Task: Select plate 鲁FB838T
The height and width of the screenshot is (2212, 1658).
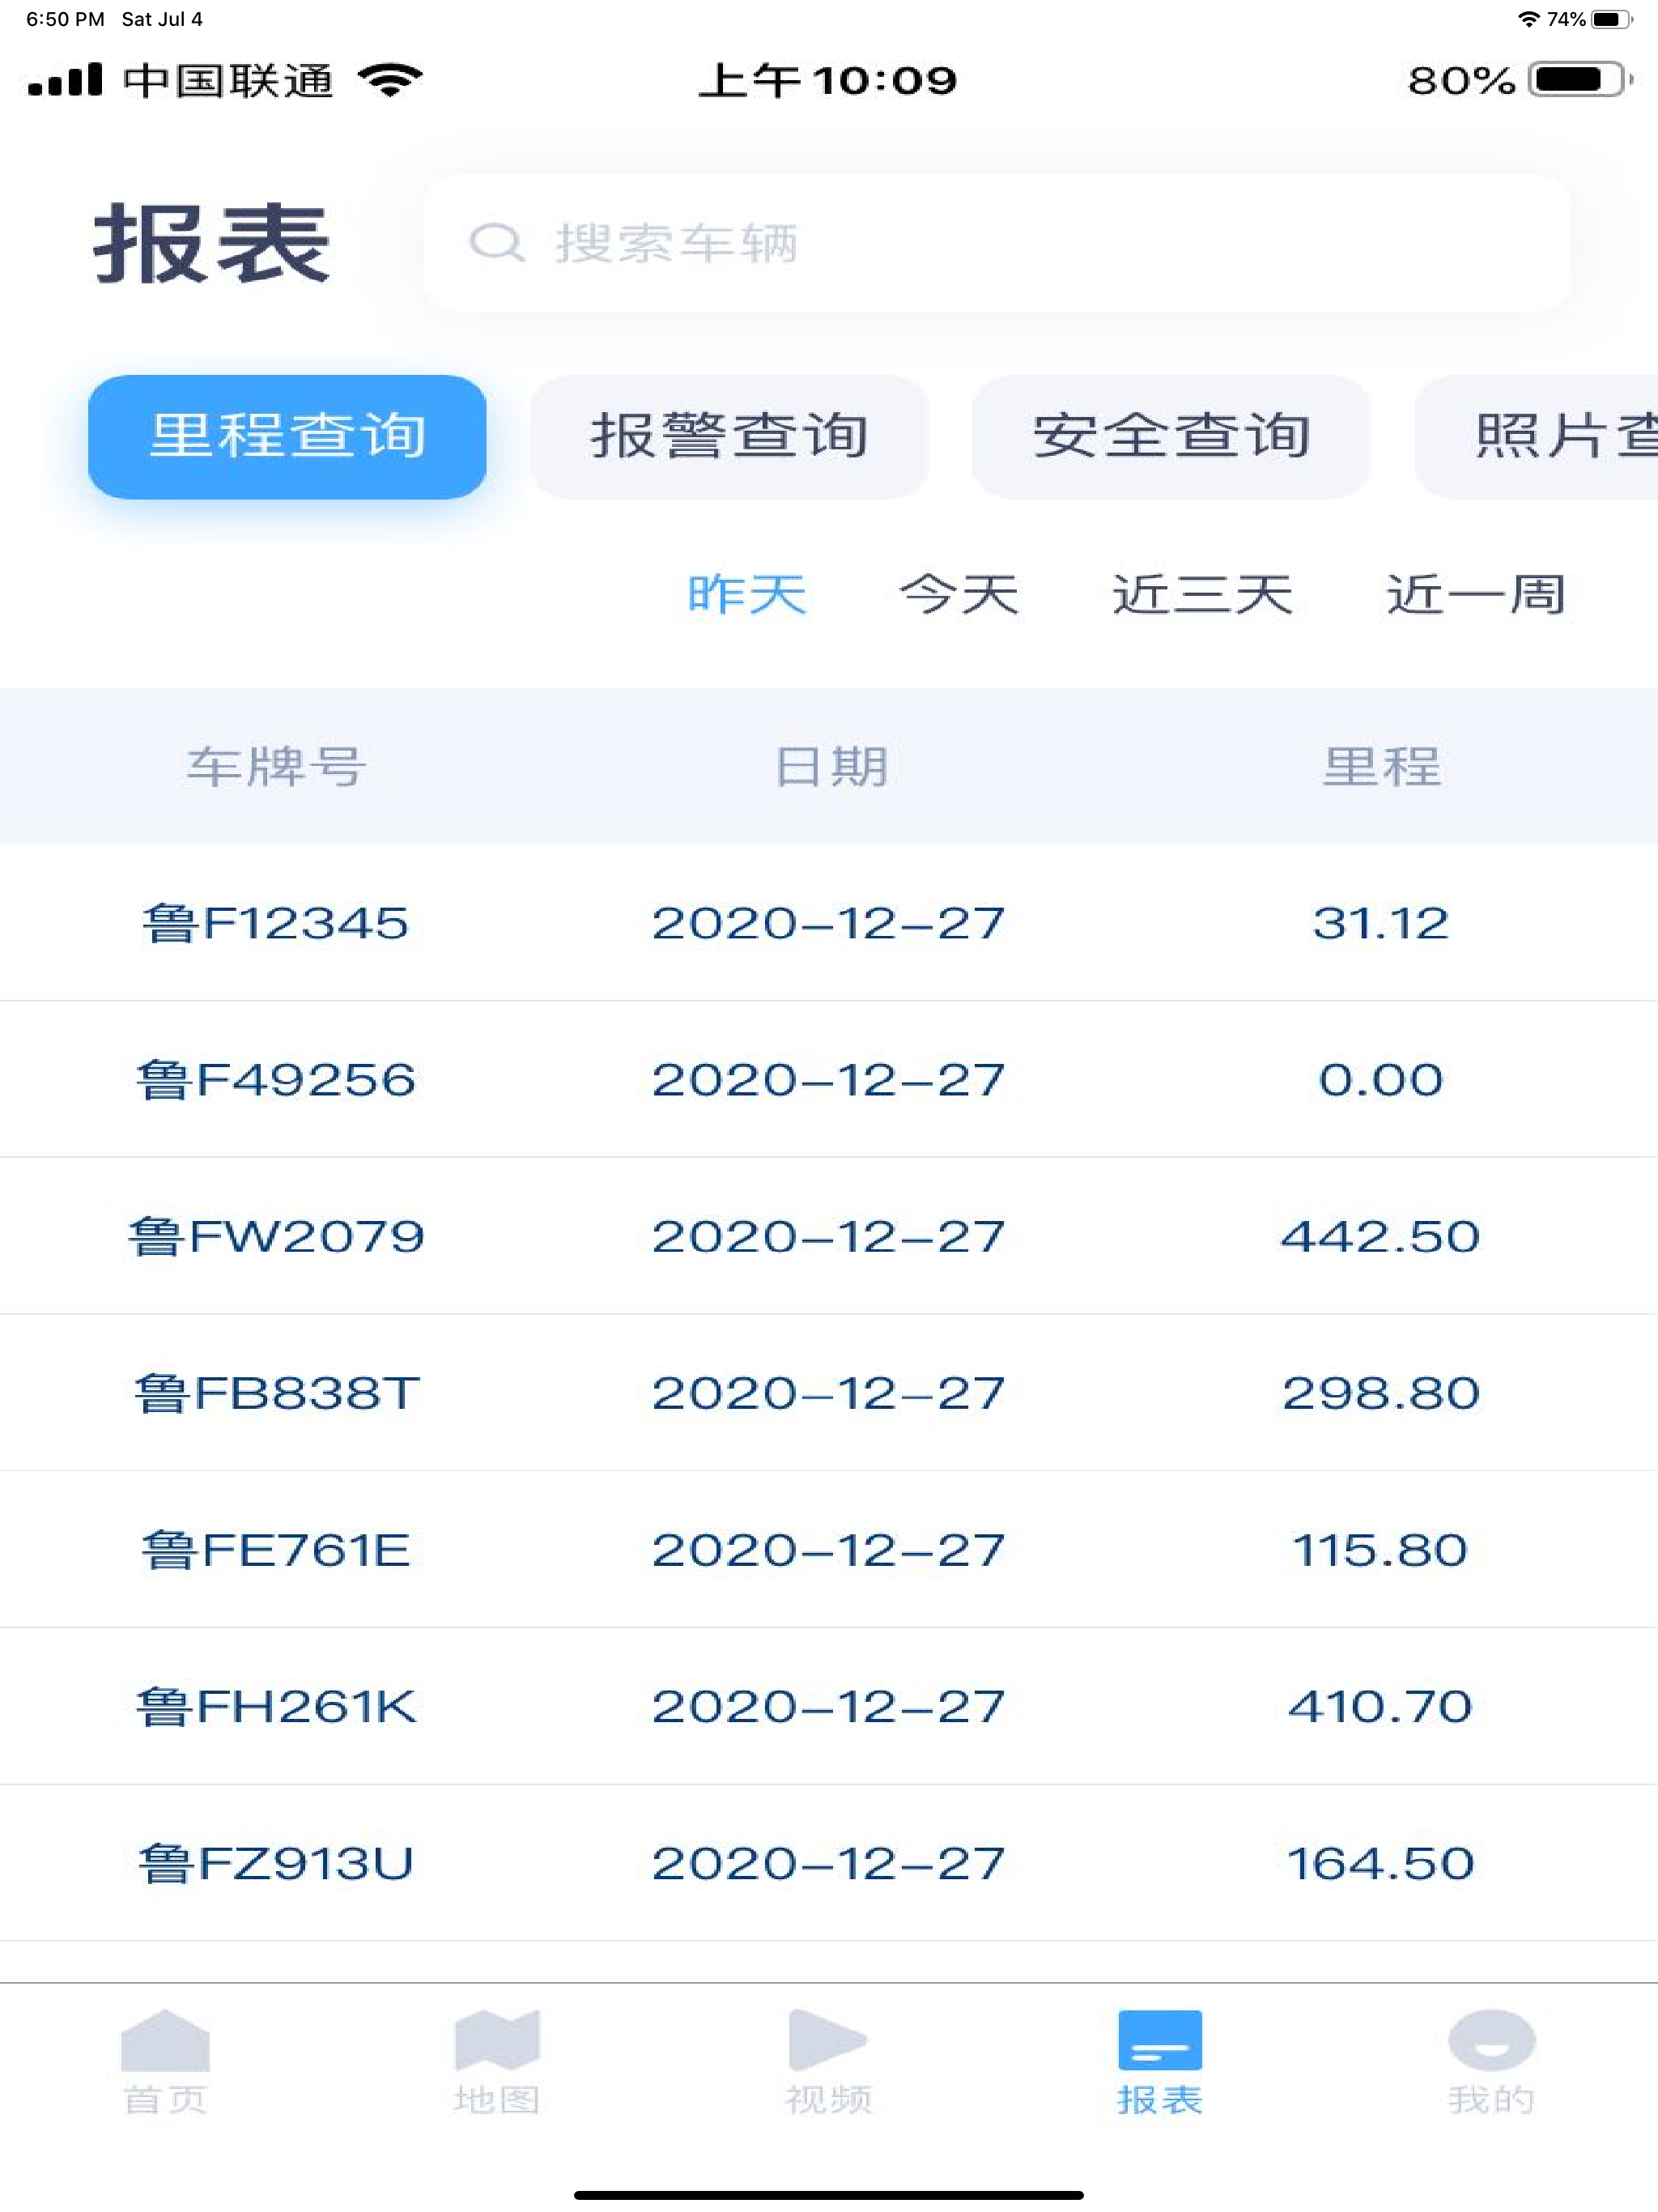Action: (x=276, y=1393)
